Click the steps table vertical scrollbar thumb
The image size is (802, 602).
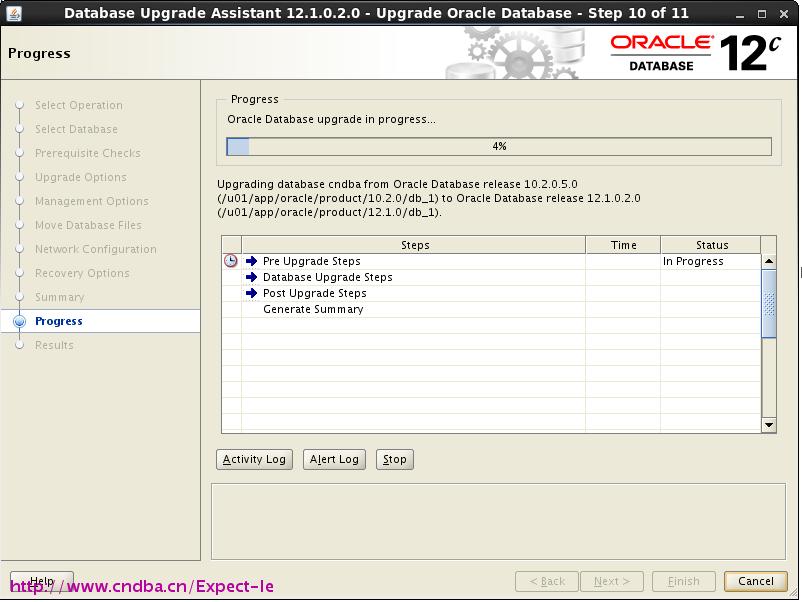[769, 303]
